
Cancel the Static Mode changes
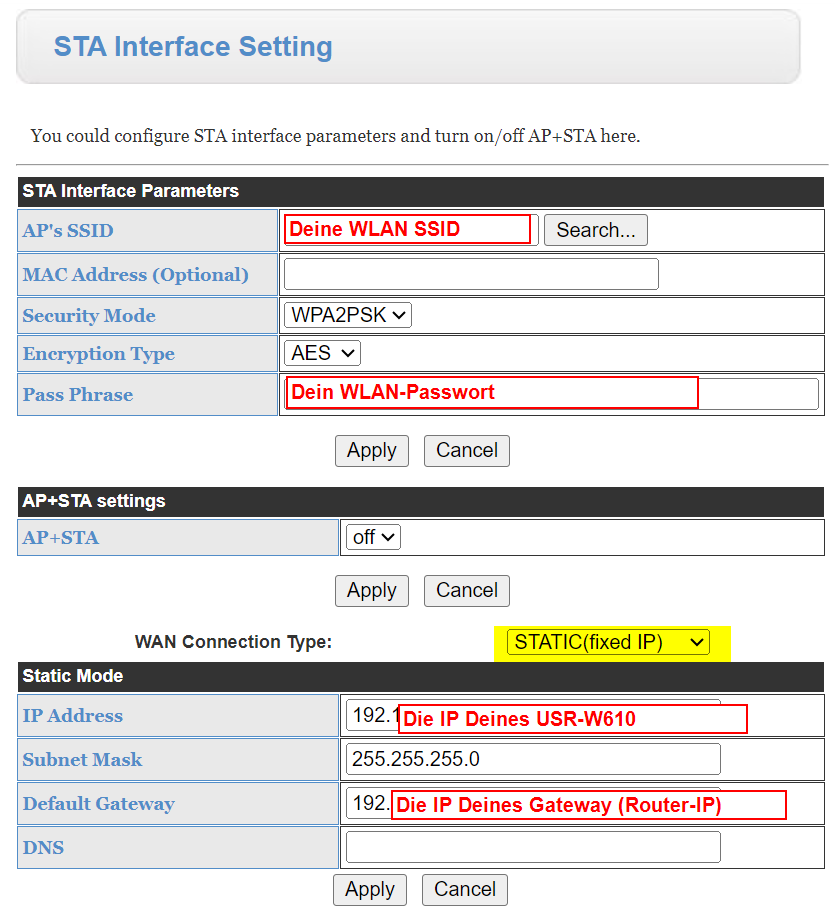[x=465, y=890]
